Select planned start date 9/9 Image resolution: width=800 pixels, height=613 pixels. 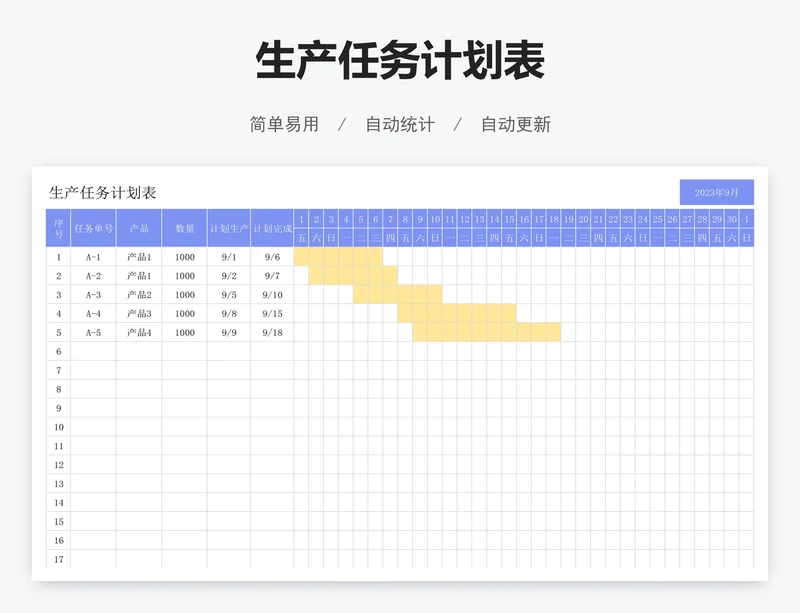pyautogui.click(x=229, y=333)
